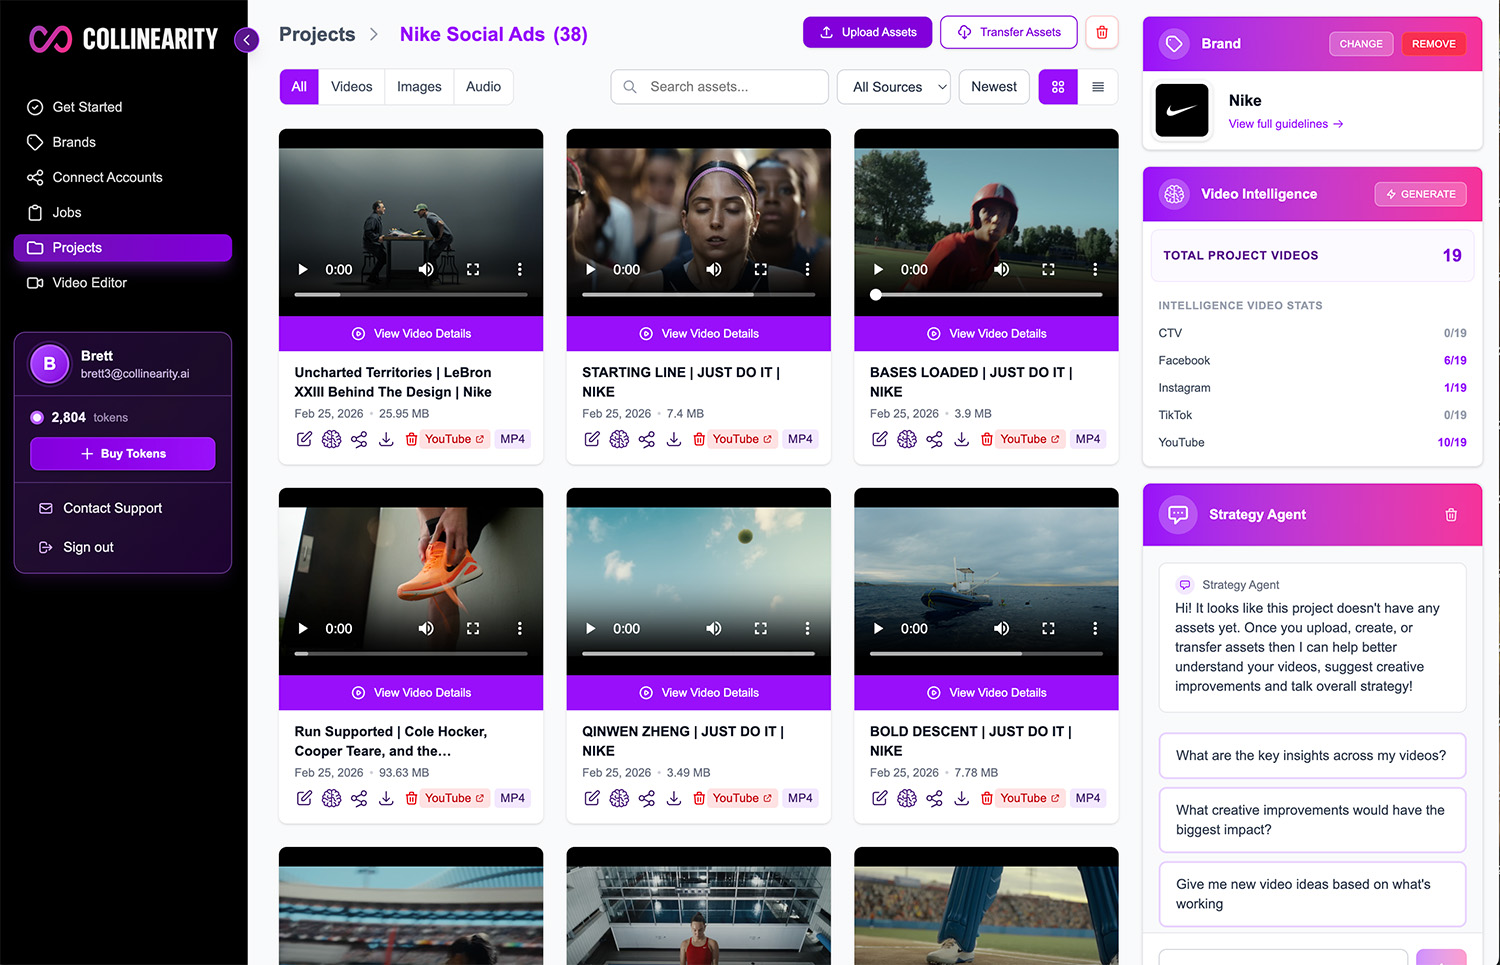Viewport: 1500px width, 965px height.
Task: Open the All Sources dropdown
Action: coord(897,87)
